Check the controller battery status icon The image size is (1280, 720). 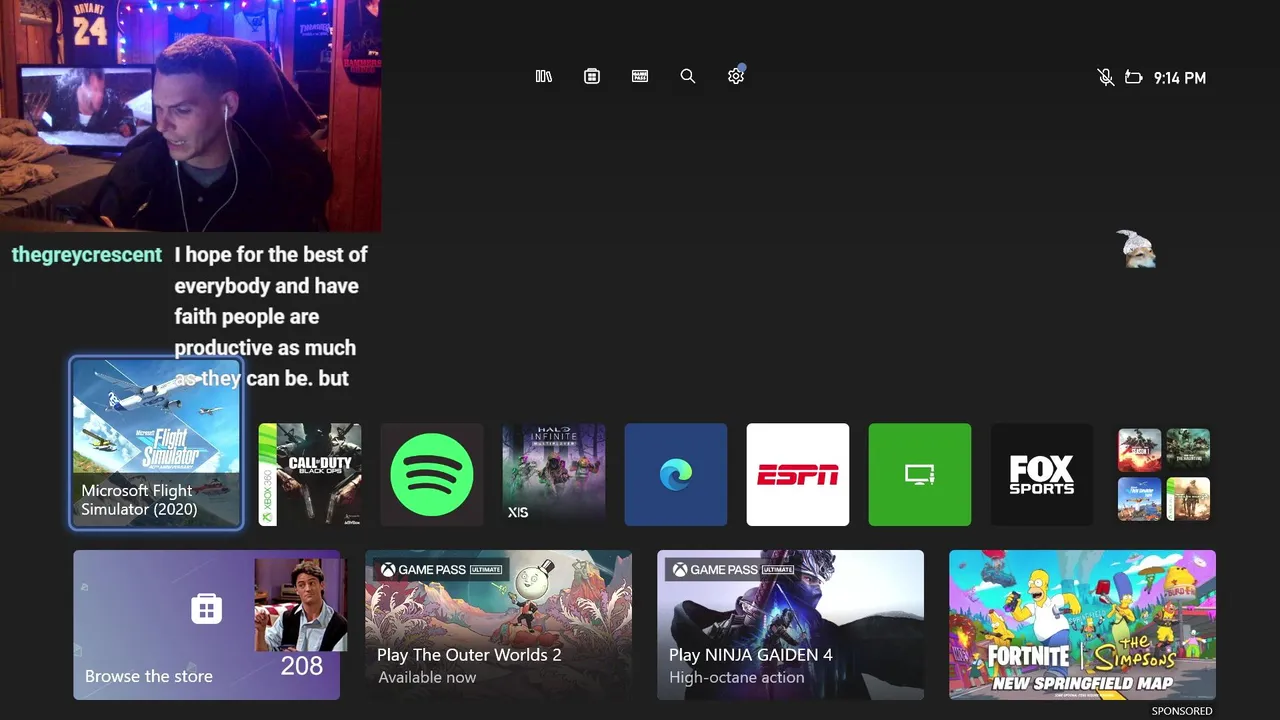(x=1134, y=77)
